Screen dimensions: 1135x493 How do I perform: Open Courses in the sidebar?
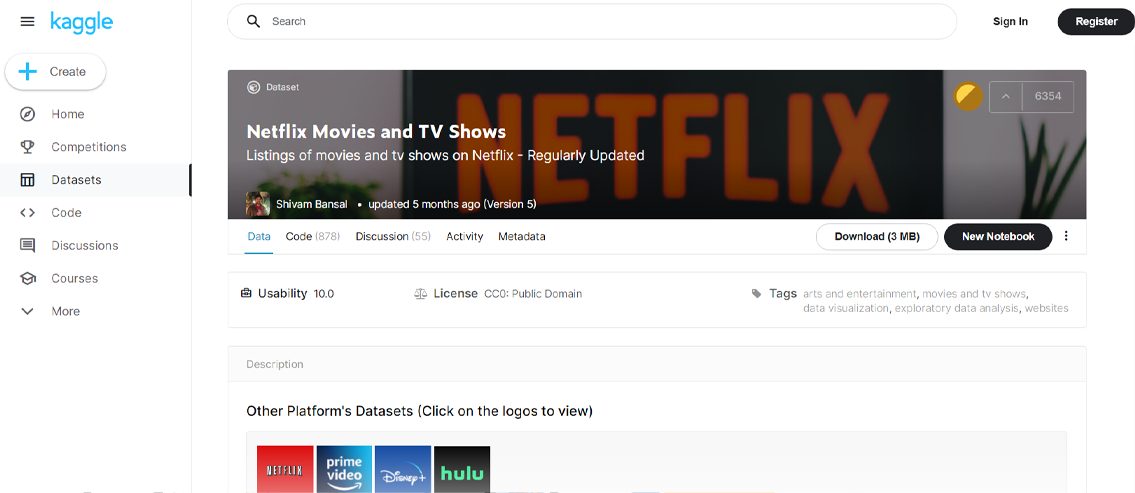[75, 279]
